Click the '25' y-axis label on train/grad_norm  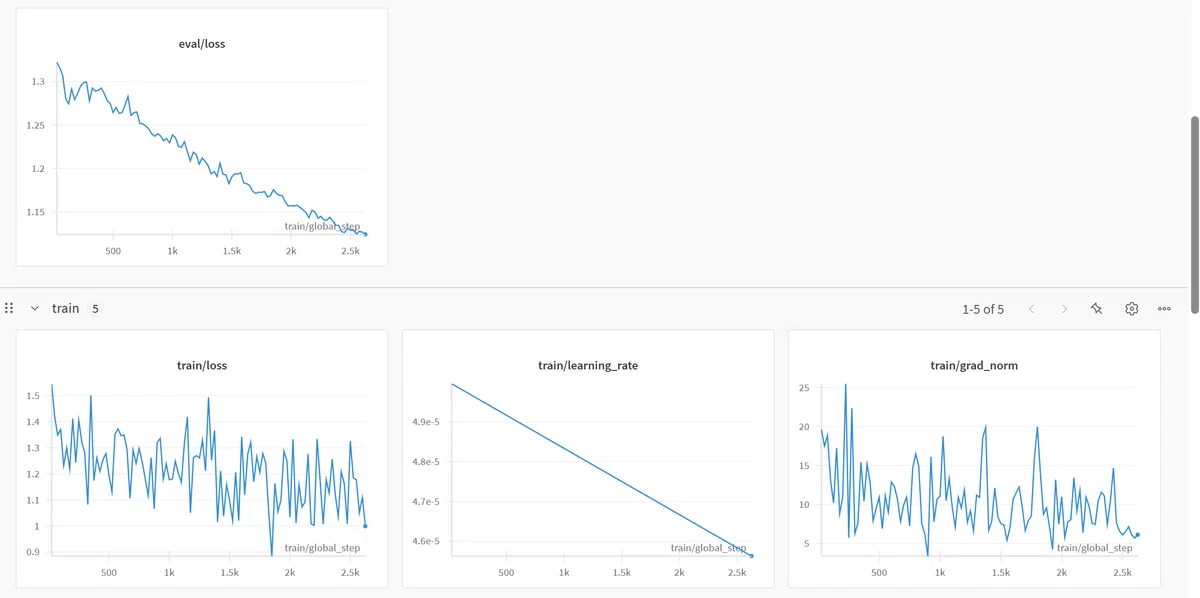click(x=804, y=387)
